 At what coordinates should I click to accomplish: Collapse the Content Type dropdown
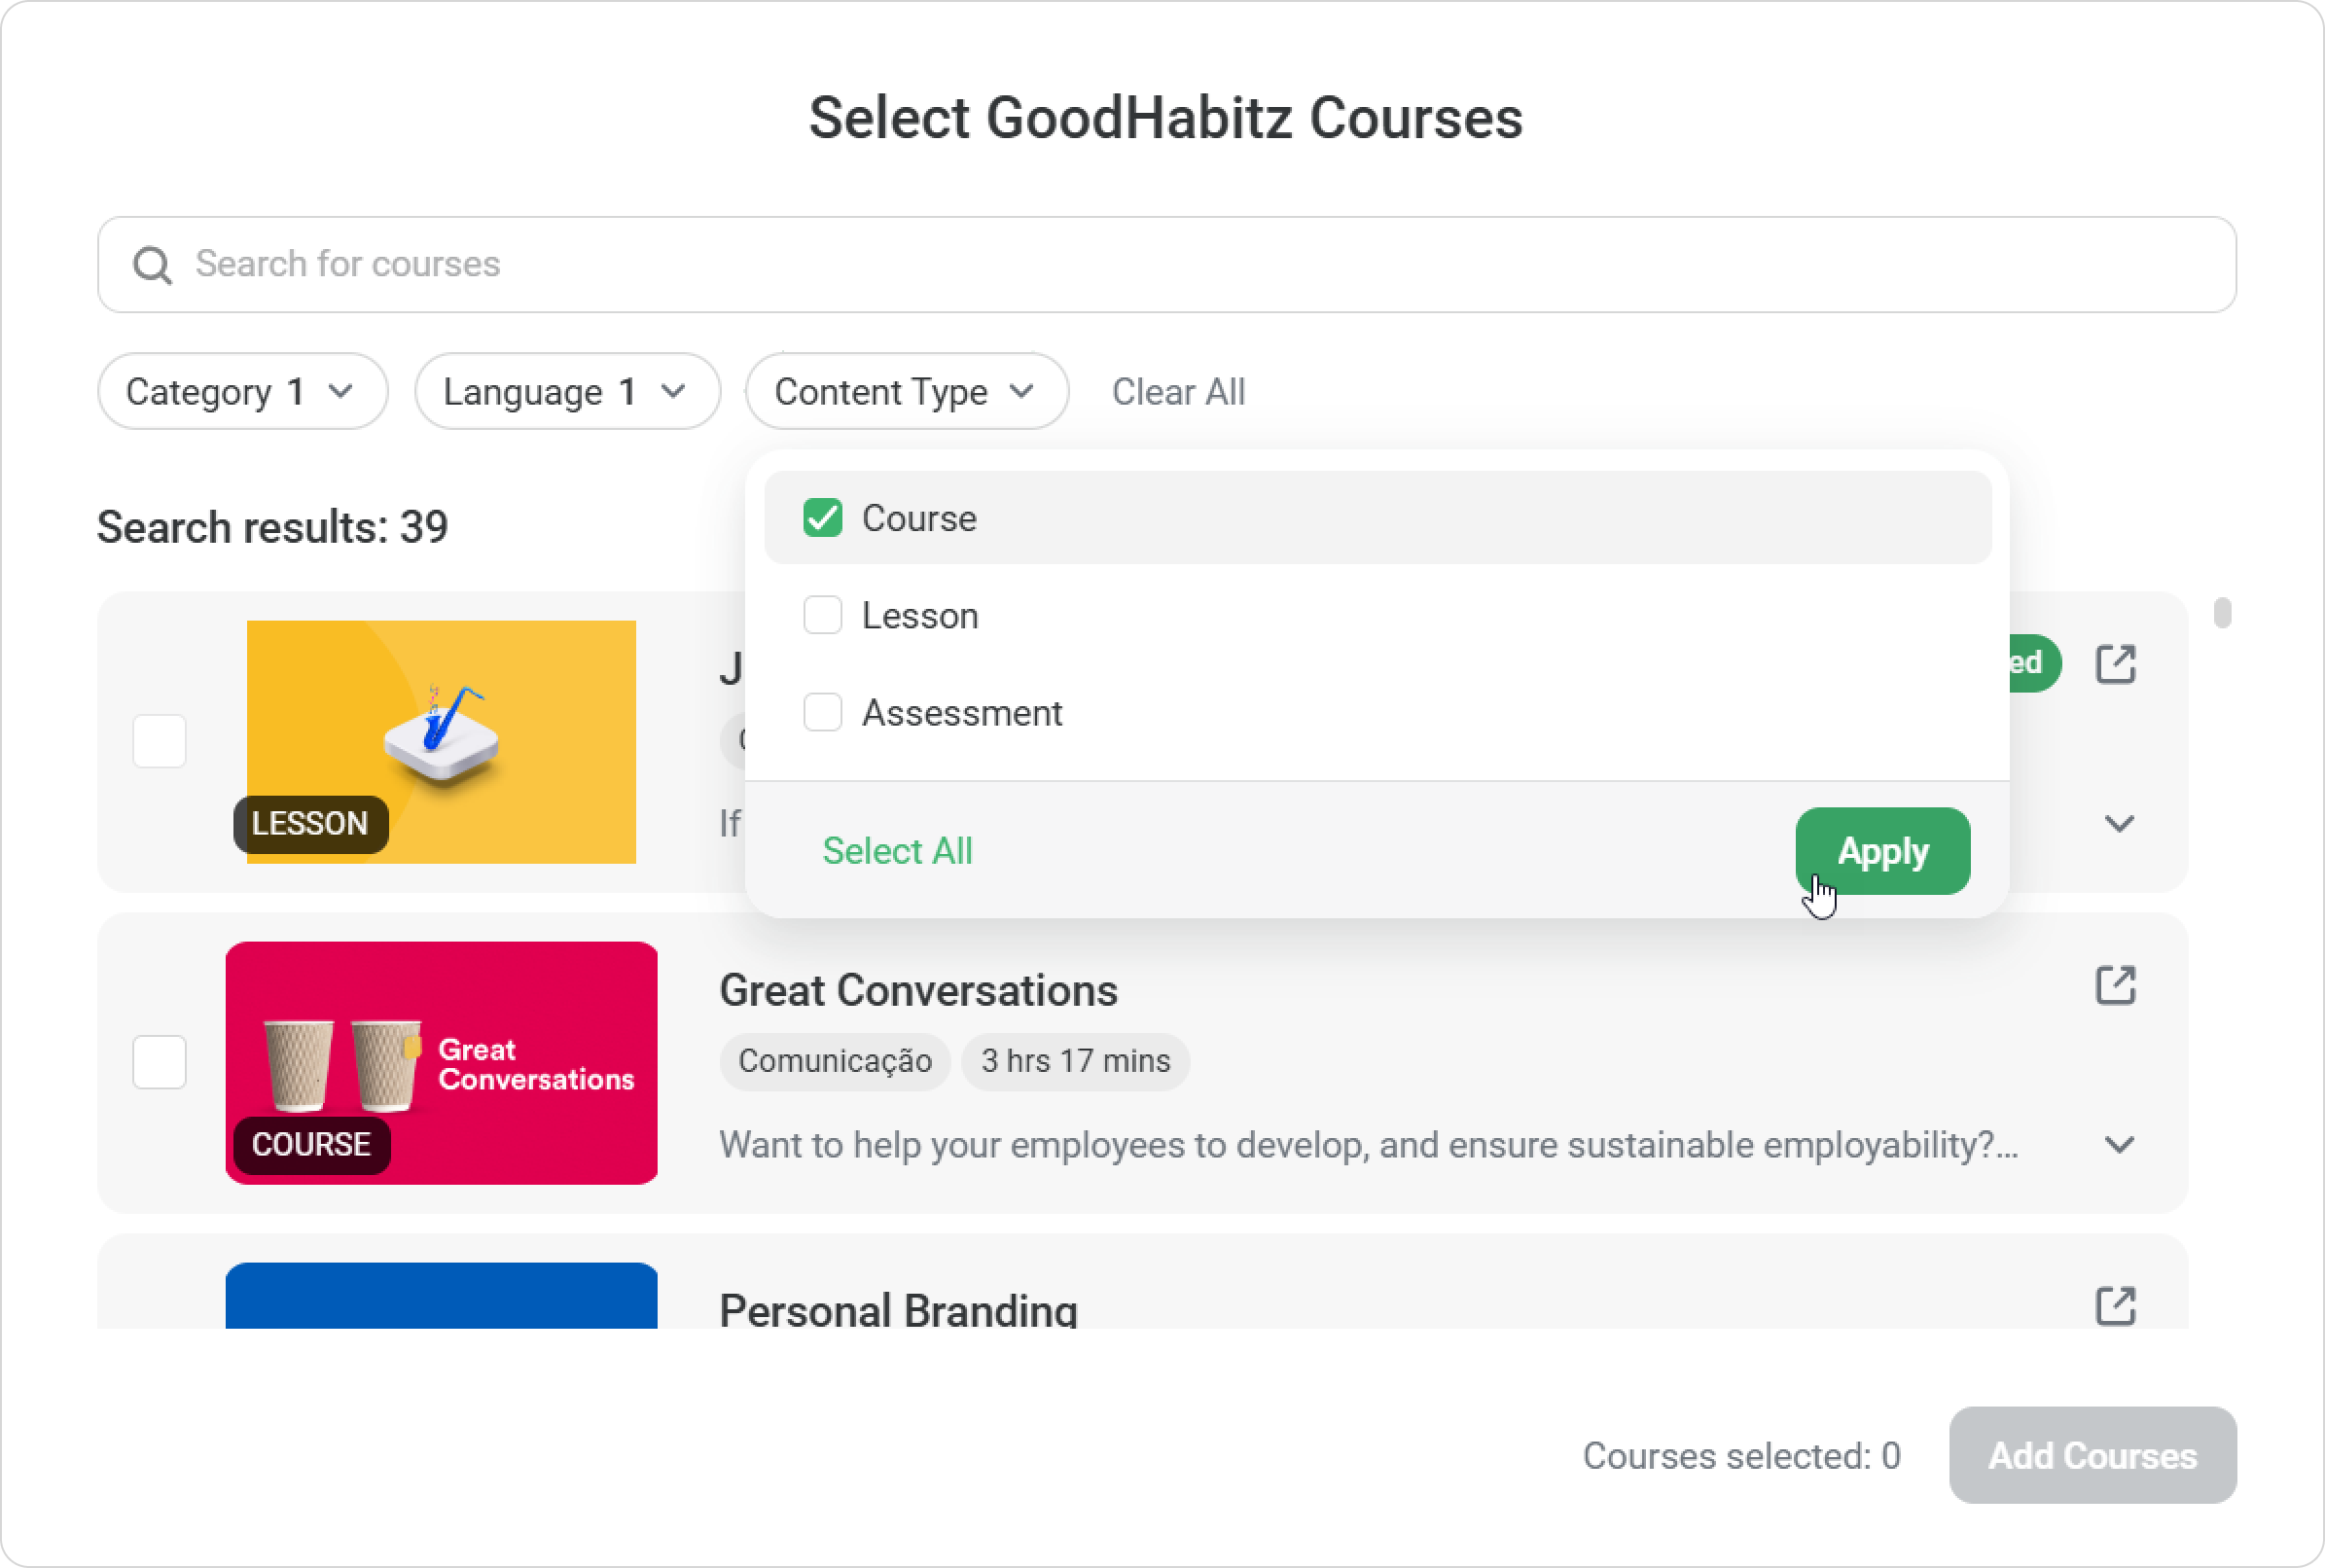[x=906, y=391]
